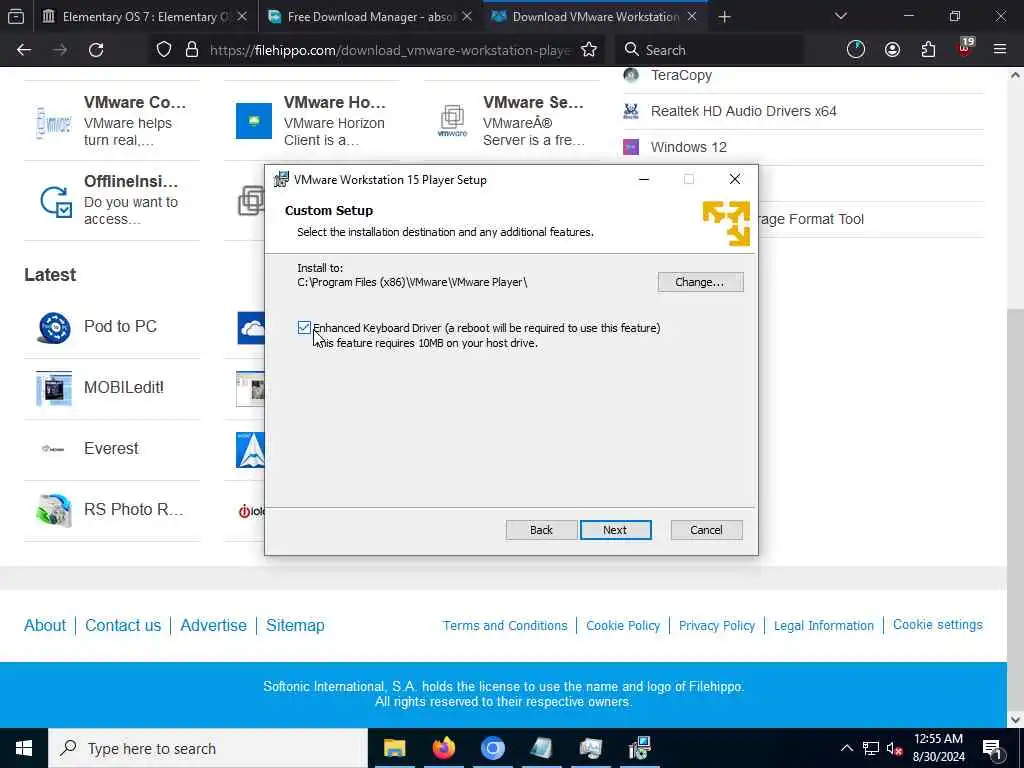Go Back in the VMware setup dialog
This screenshot has height=768, width=1024.
coord(541,530)
